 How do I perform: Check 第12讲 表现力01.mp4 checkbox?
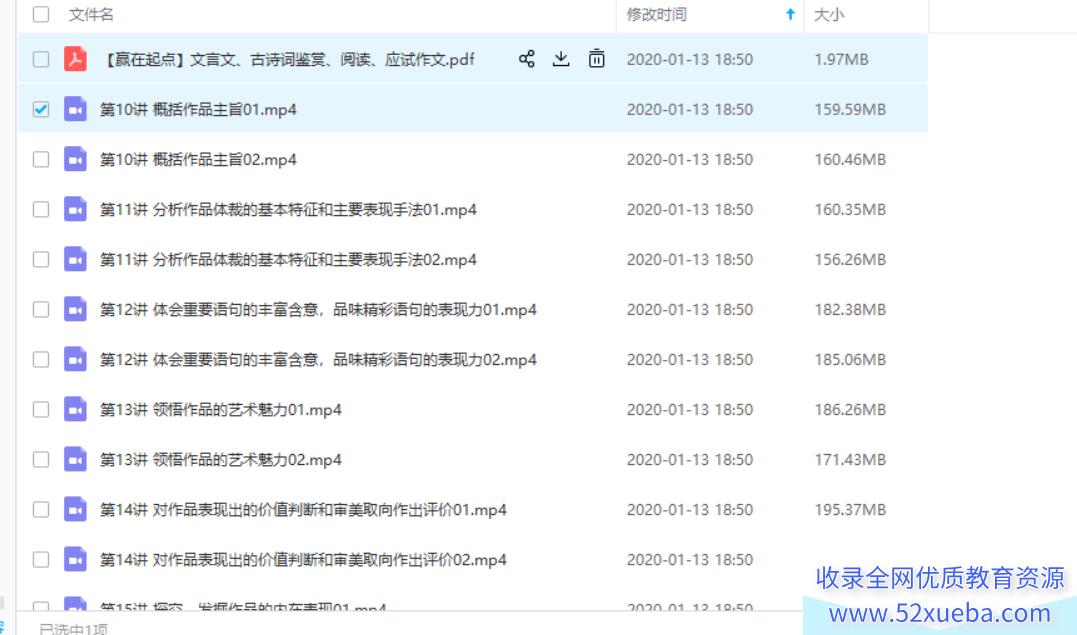(x=41, y=310)
